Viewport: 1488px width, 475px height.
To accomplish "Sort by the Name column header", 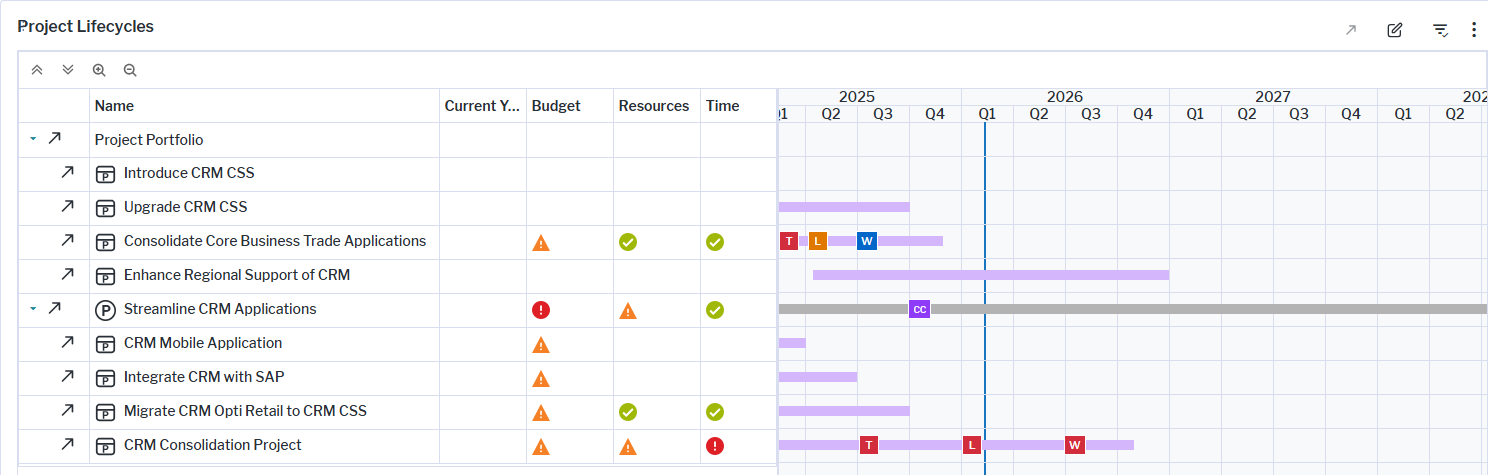I will (x=114, y=106).
